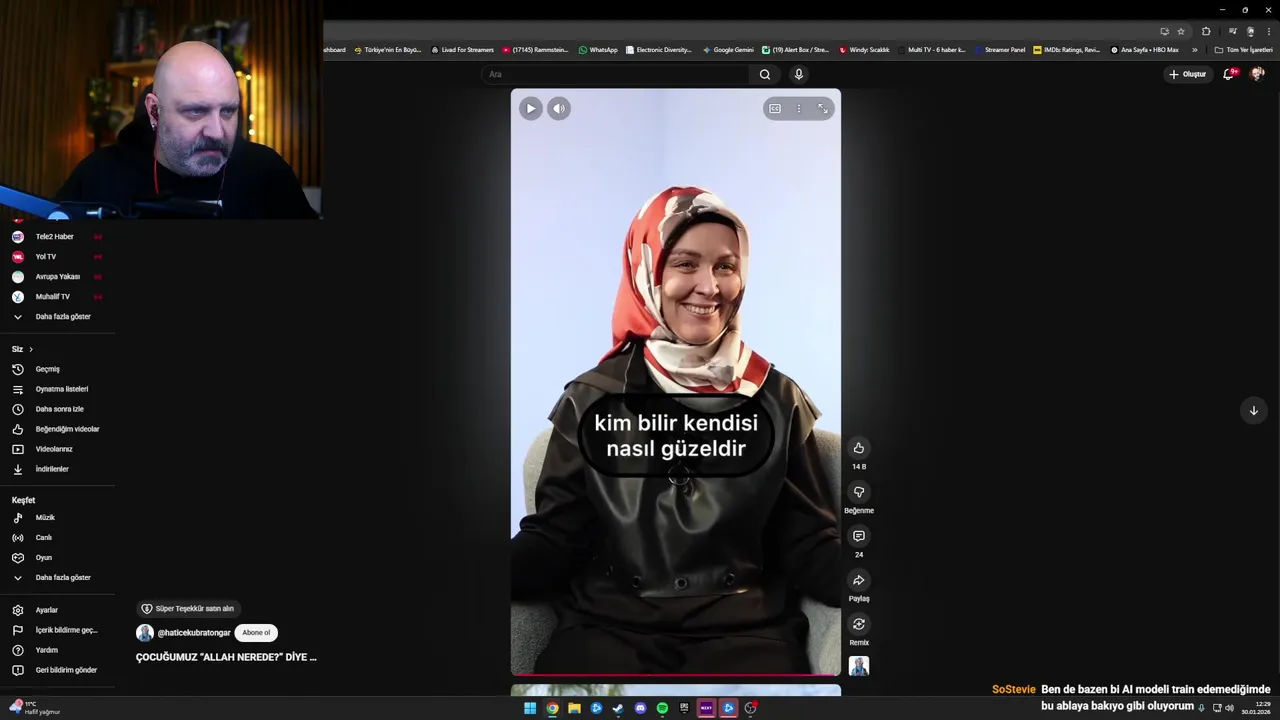Remix this short

[858, 624]
